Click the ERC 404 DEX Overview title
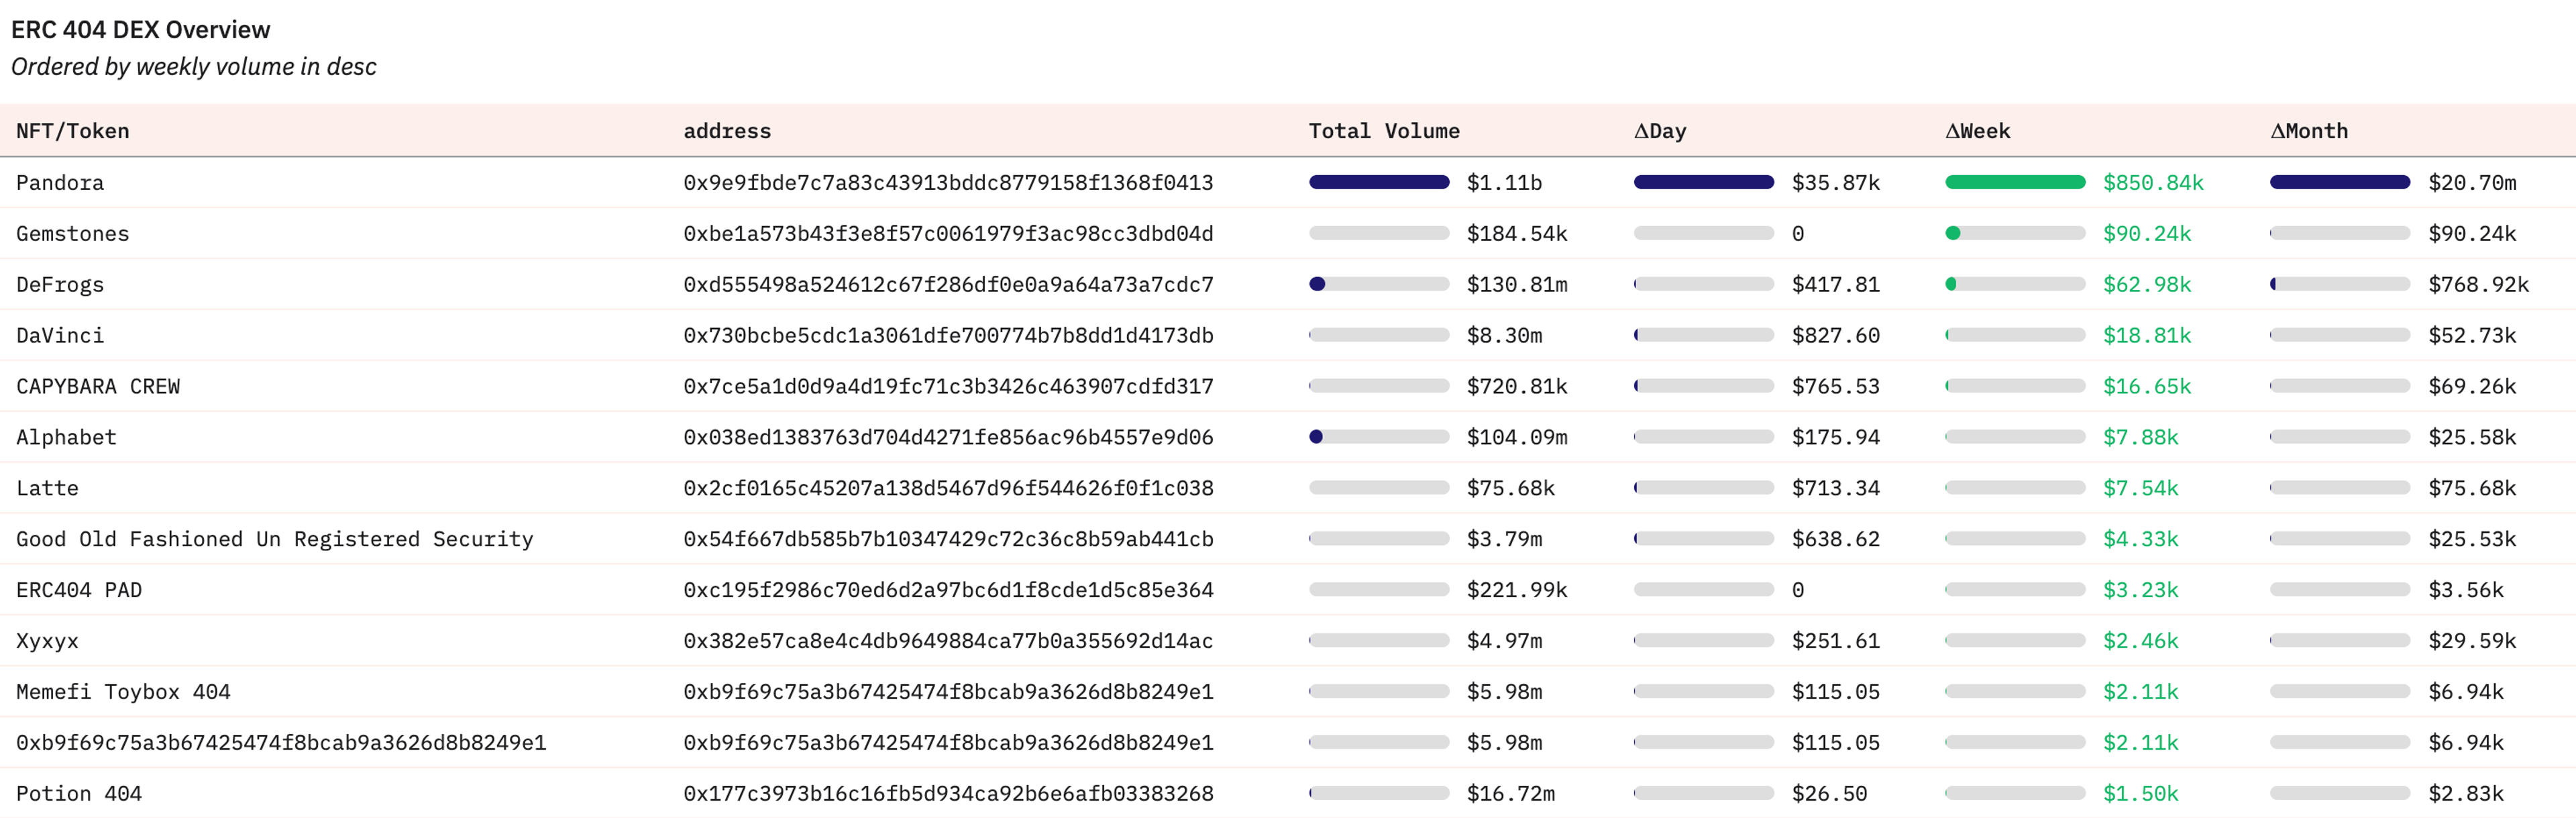2576x818 pixels. click(x=140, y=29)
